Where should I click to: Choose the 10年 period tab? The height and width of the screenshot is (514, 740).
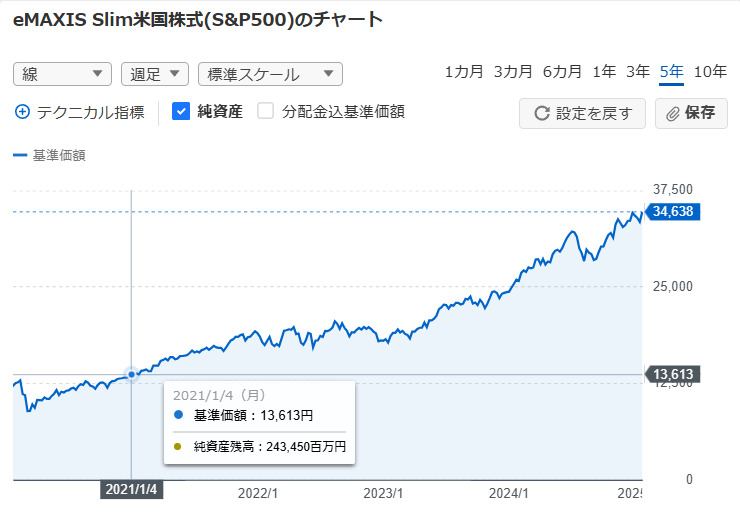pos(710,72)
